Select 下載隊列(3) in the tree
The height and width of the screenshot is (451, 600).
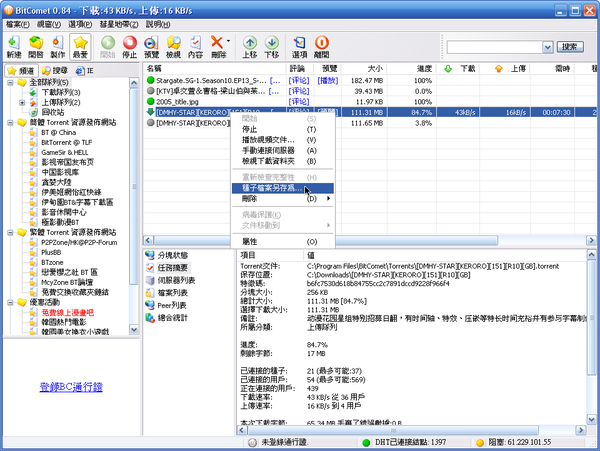(x=60, y=92)
